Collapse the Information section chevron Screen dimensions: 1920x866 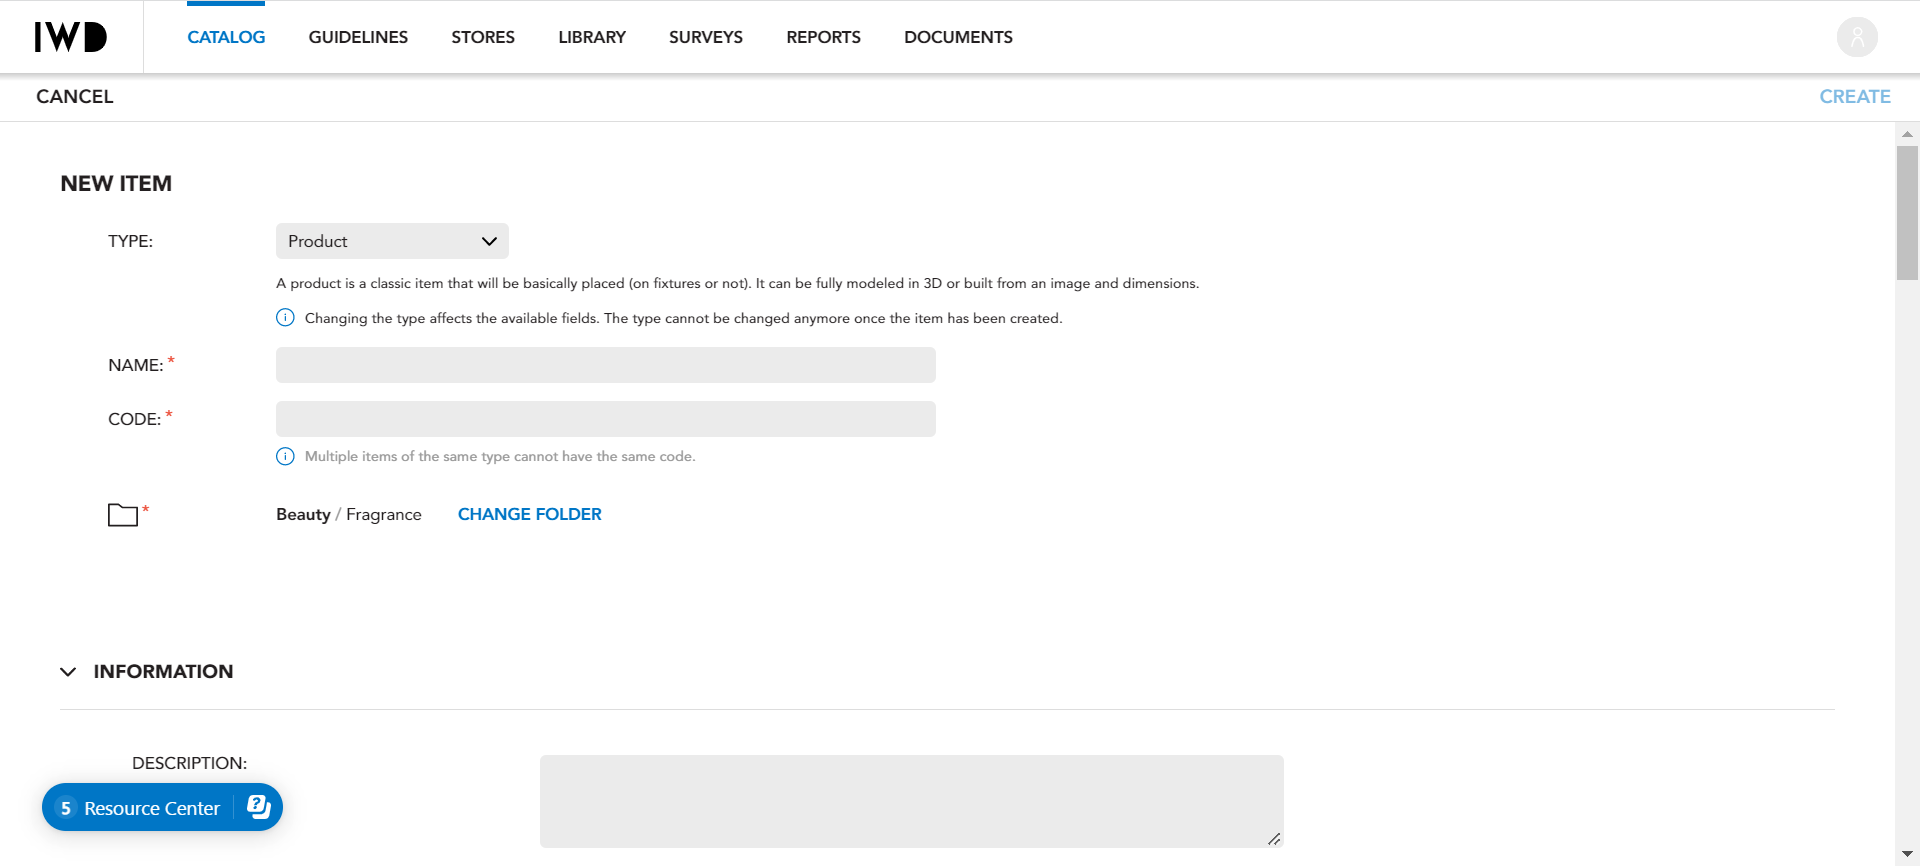click(68, 672)
